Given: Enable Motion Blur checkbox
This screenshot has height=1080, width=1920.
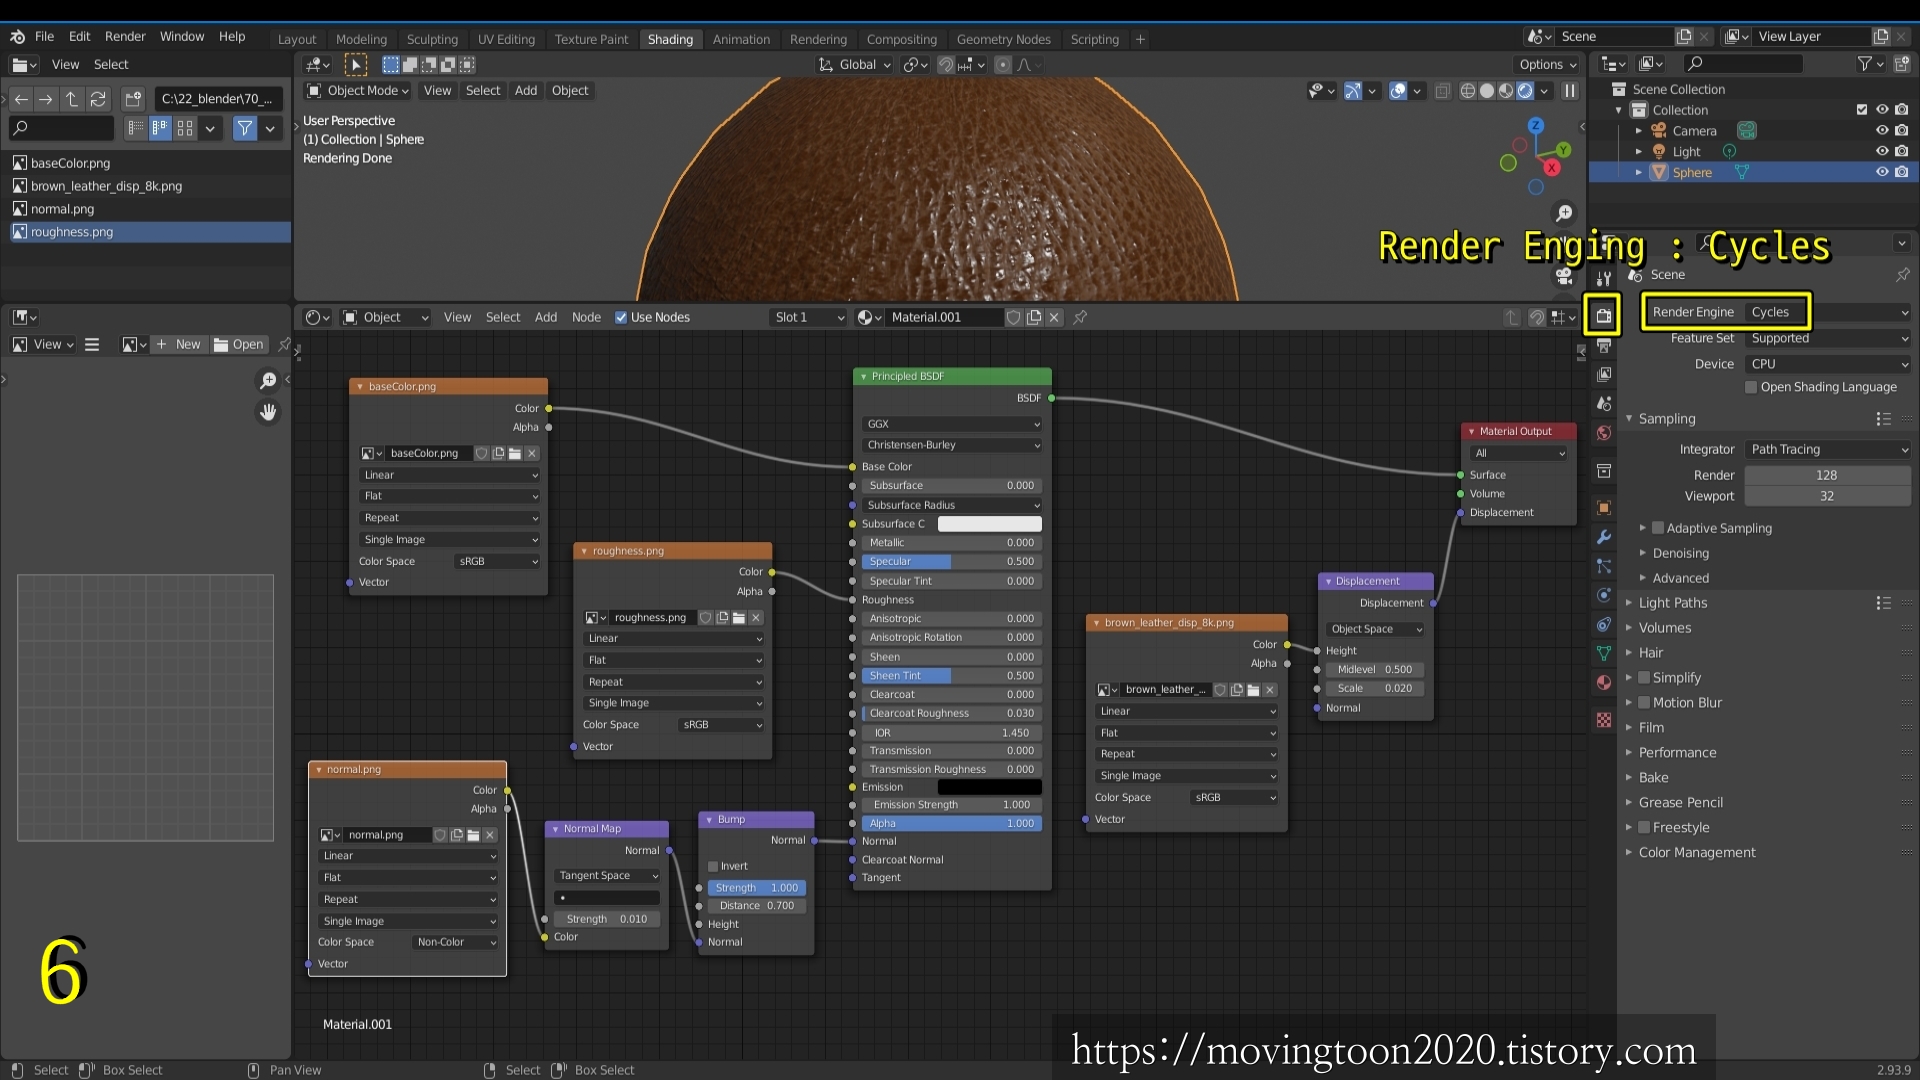Looking at the screenshot, I should 1643,703.
